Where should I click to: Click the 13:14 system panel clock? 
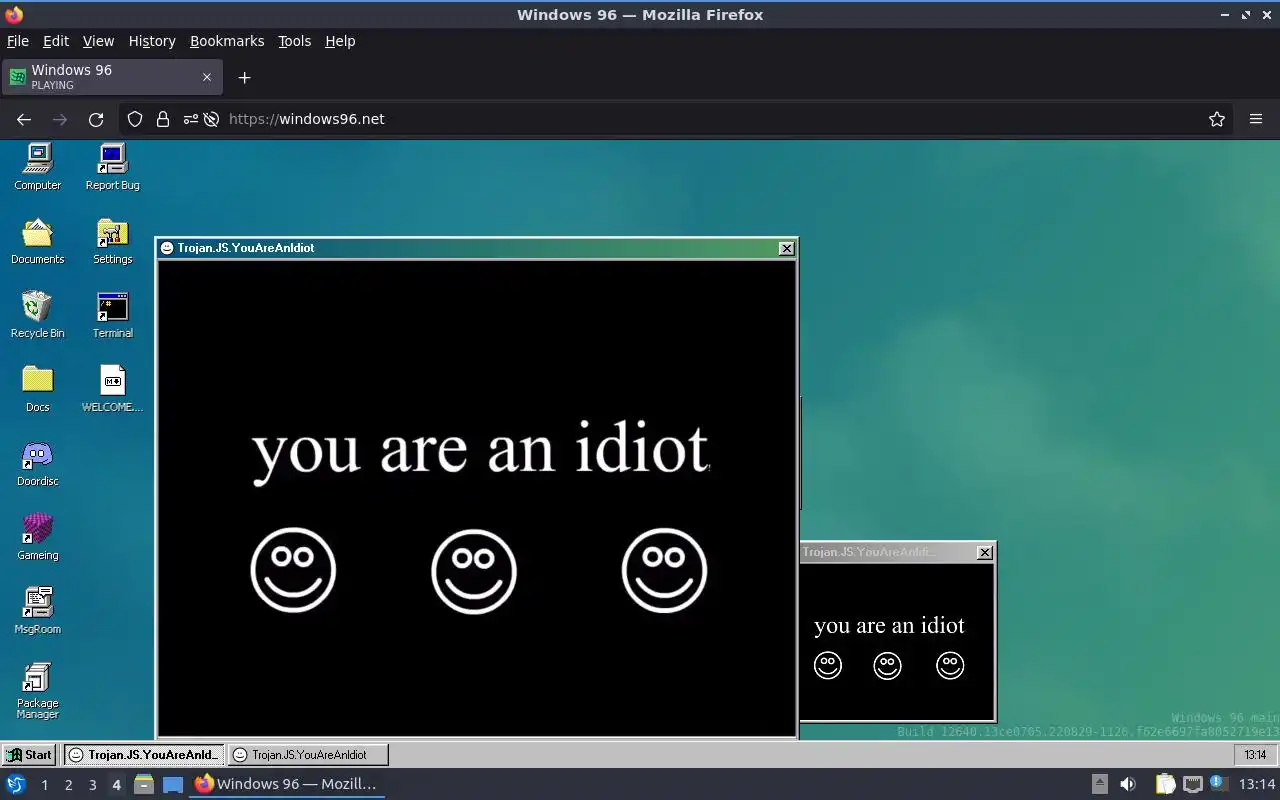(x=1256, y=784)
